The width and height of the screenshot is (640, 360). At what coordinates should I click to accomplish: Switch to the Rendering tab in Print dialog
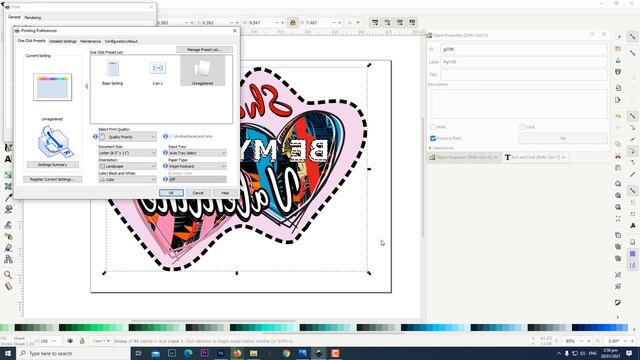pos(33,18)
